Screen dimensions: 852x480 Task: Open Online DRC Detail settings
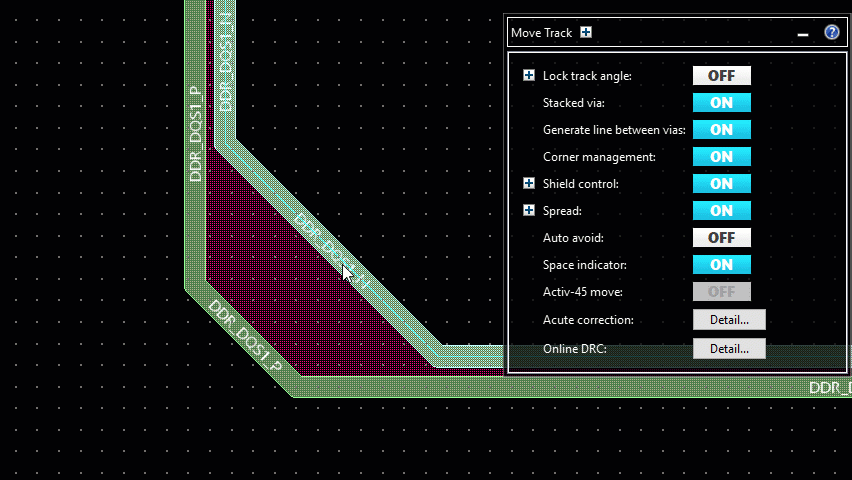click(x=729, y=349)
